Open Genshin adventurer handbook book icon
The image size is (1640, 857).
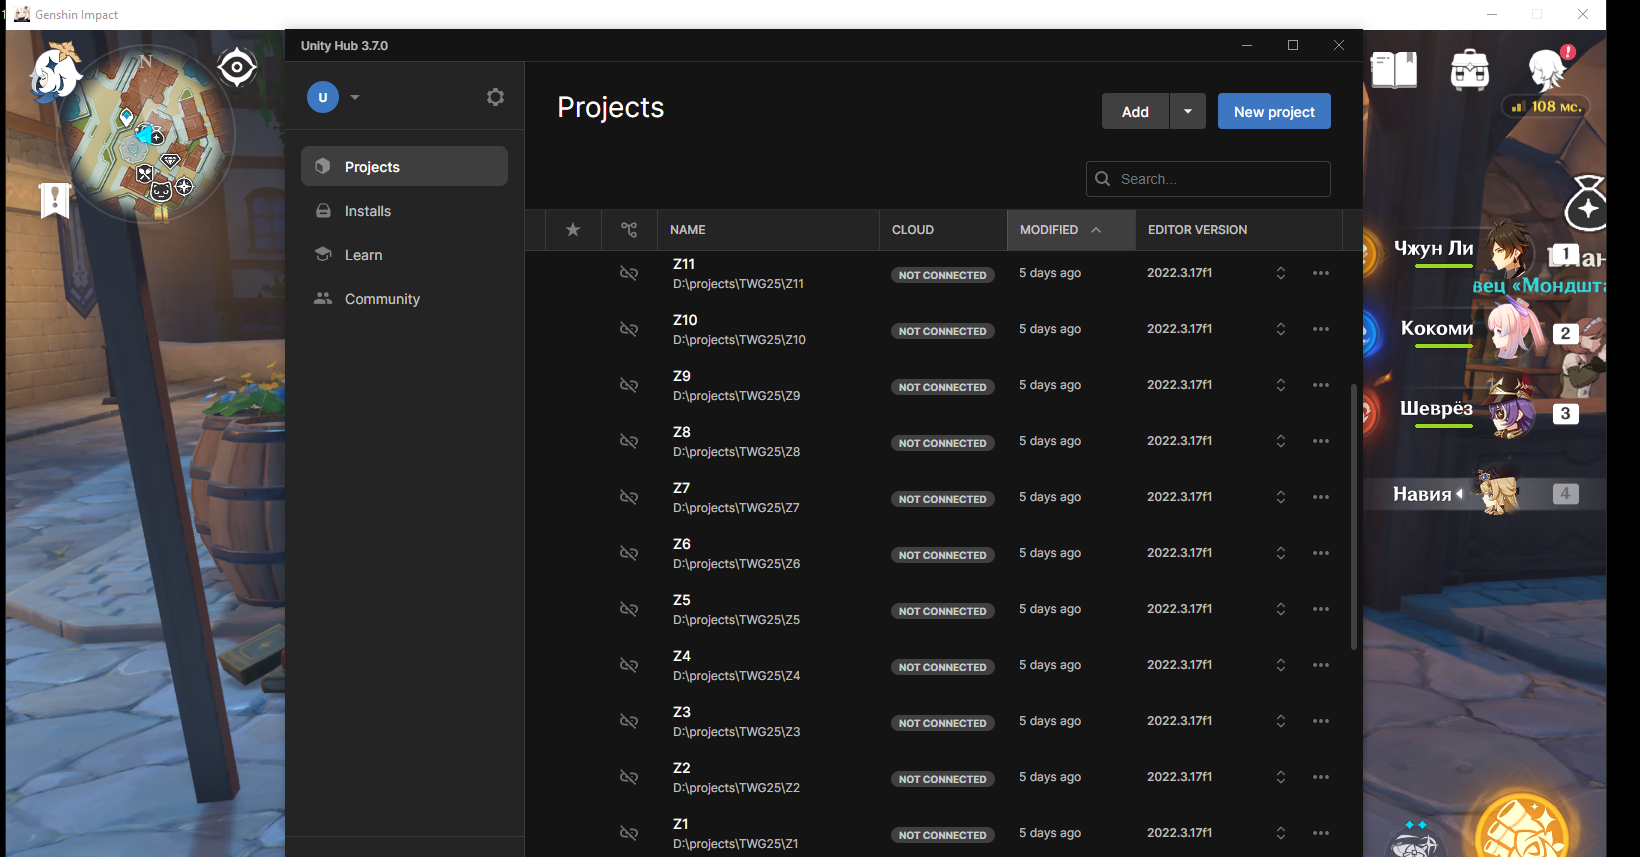pos(1394,70)
